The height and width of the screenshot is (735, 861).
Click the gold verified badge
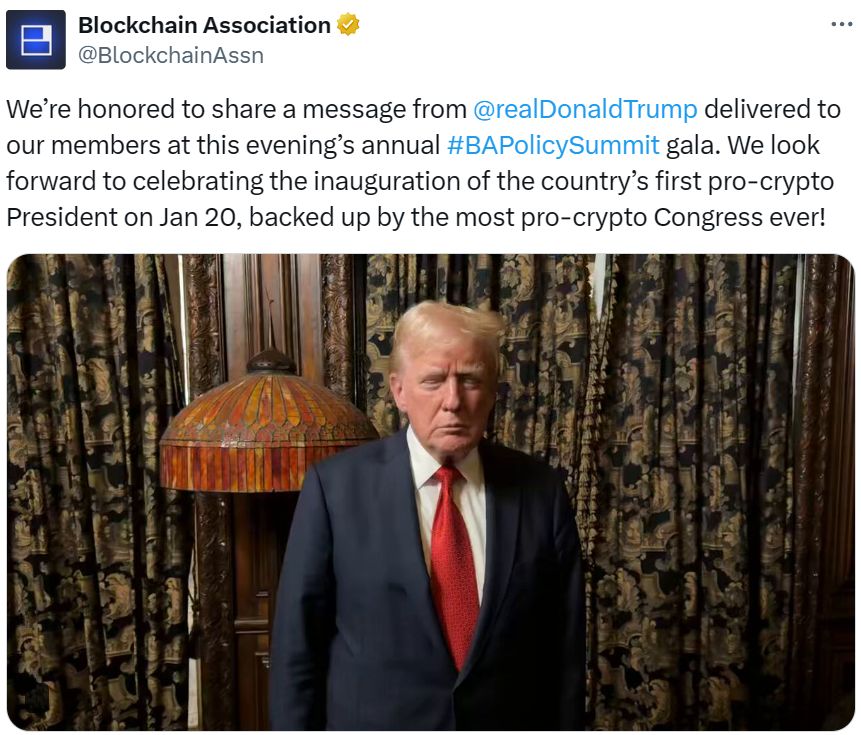[348, 25]
